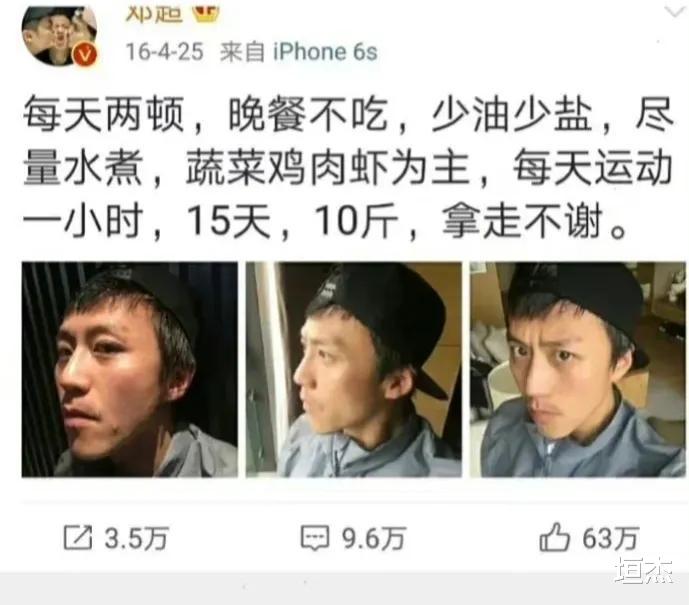Open comments via the speech bubble icon

pyautogui.click(x=315, y=538)
